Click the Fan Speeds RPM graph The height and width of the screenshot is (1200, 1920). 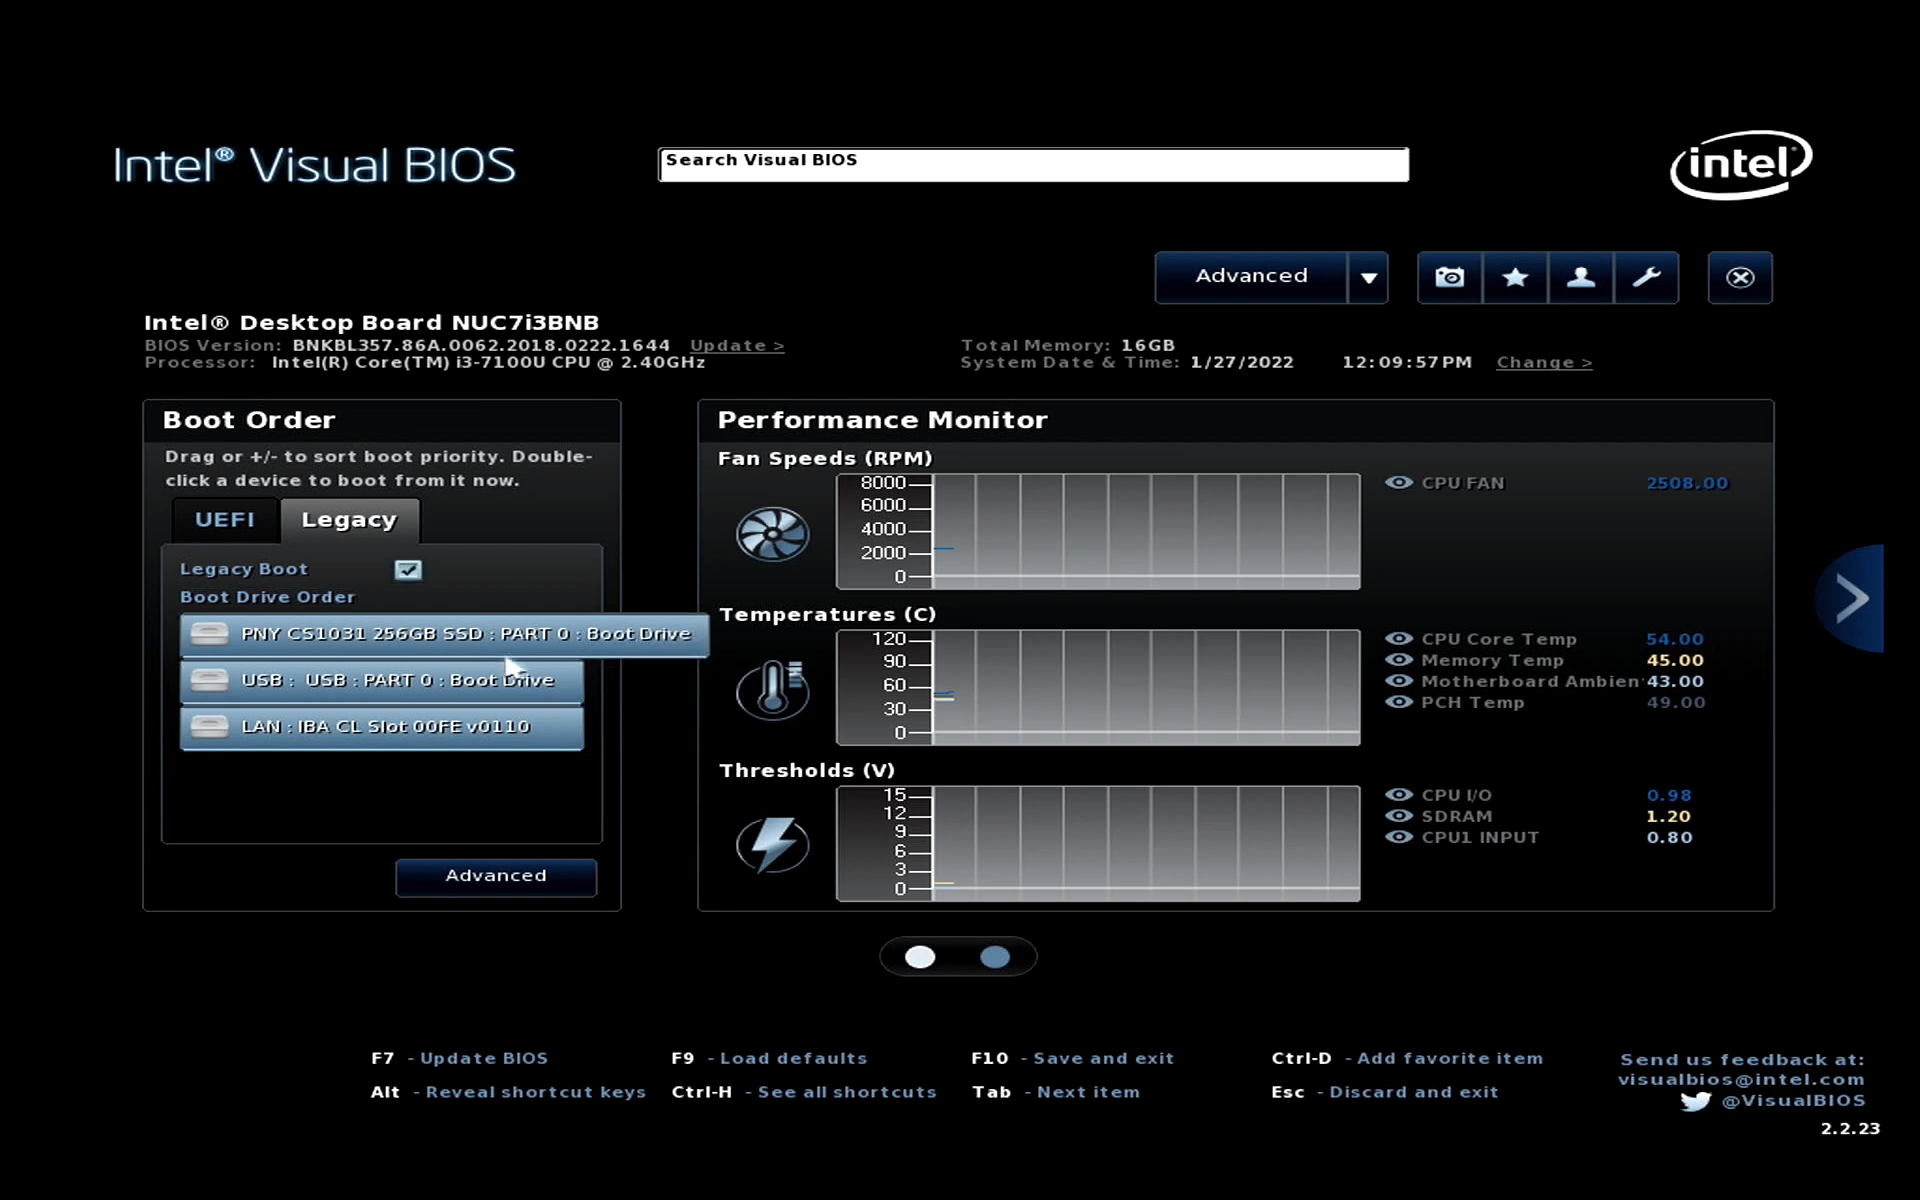pyautogui.click(x=1098, y=531)
